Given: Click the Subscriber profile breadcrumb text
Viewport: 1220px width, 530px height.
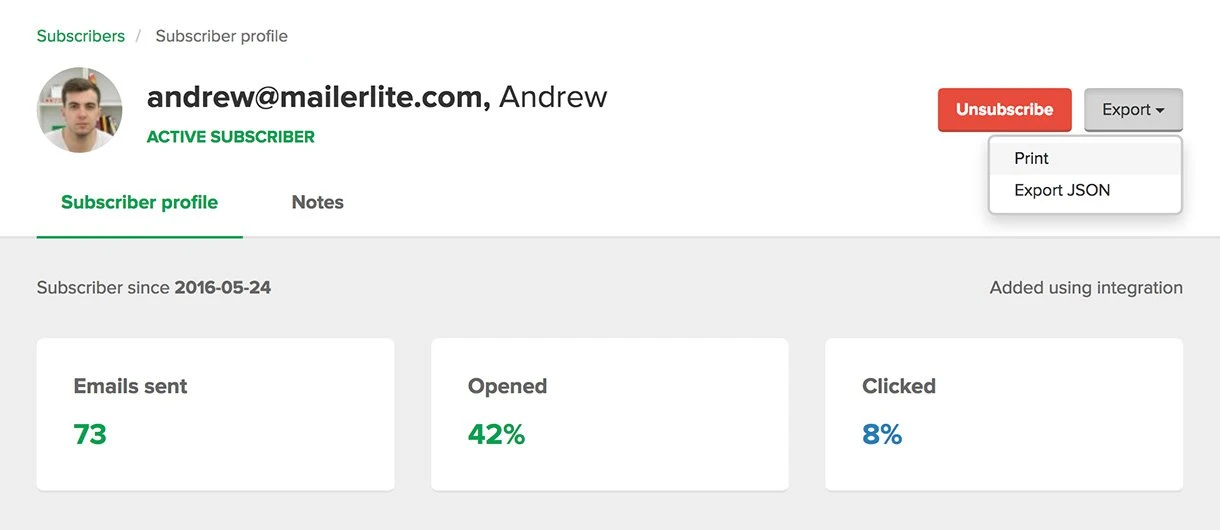Looking at the screenshot, I should pyautogui.click(x=221, y=36).
